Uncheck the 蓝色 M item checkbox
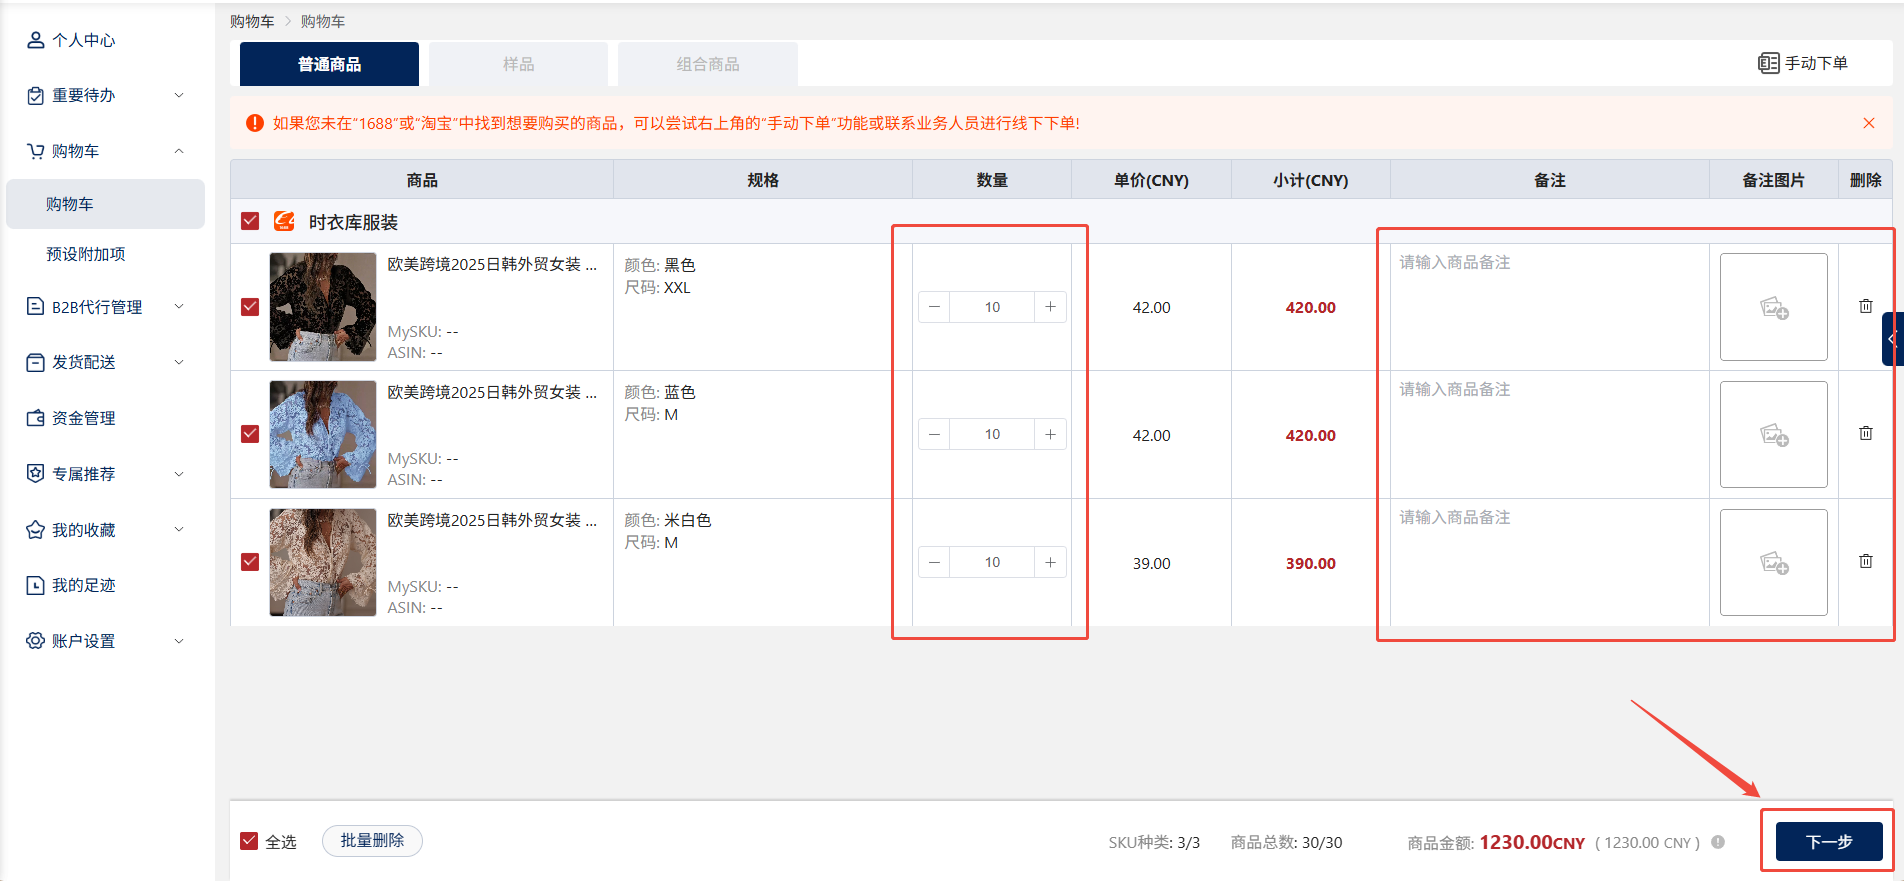Image resolution: width=1904 pixels, height=881 pixels. tap(250, 434)
